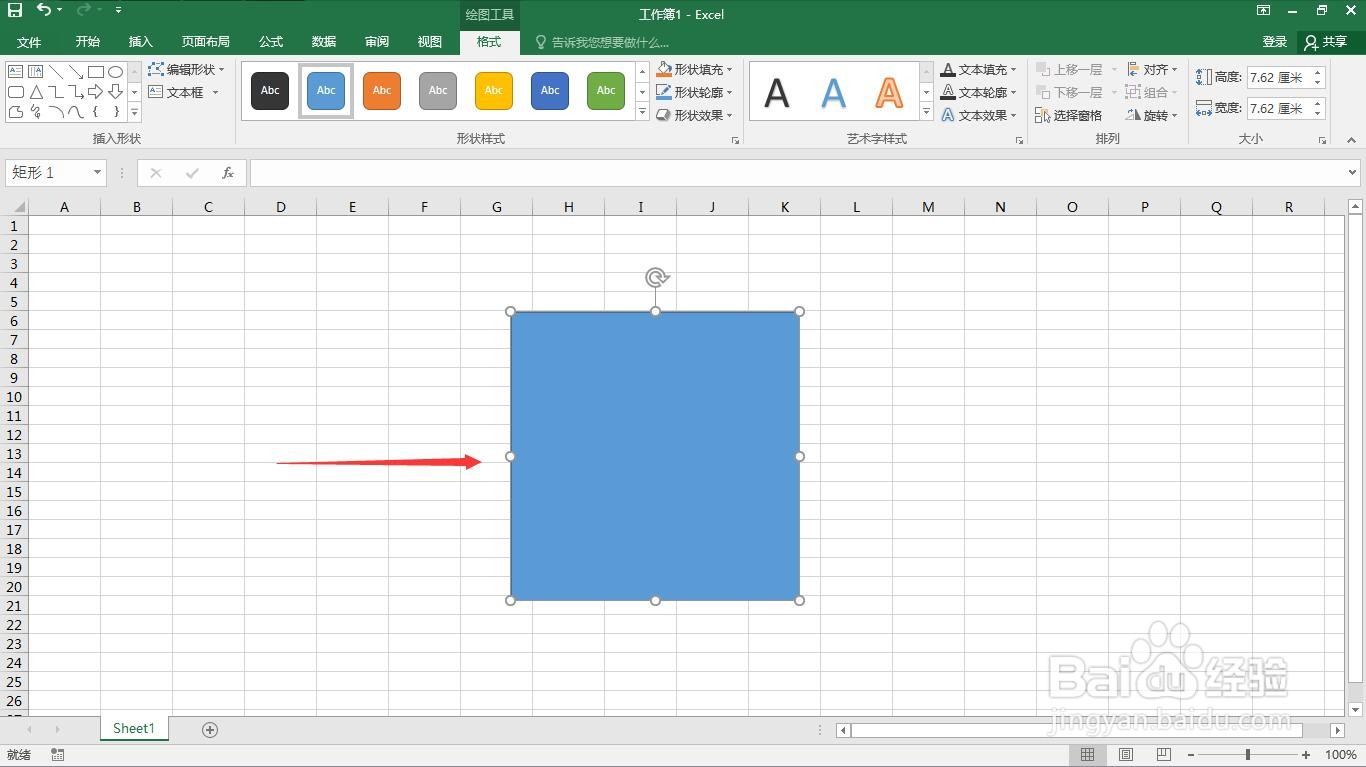This screenshot has width=1366, height=767.
Task: Open Rotate (旋转) dropdown
Action: pyautogui.click(x=1152, y=115)
